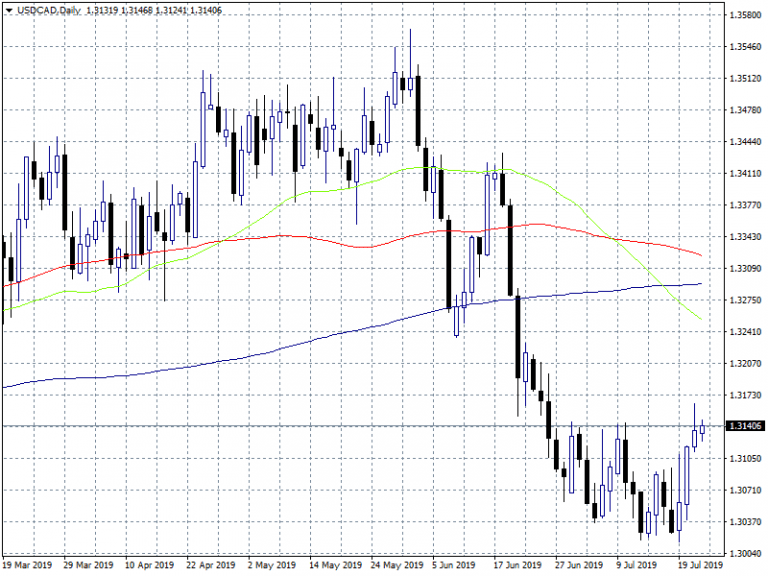Image resolution: width=768 pixels, height=576 pixels.
Task: Click the horizontal current price line
Action: [300, 426]
